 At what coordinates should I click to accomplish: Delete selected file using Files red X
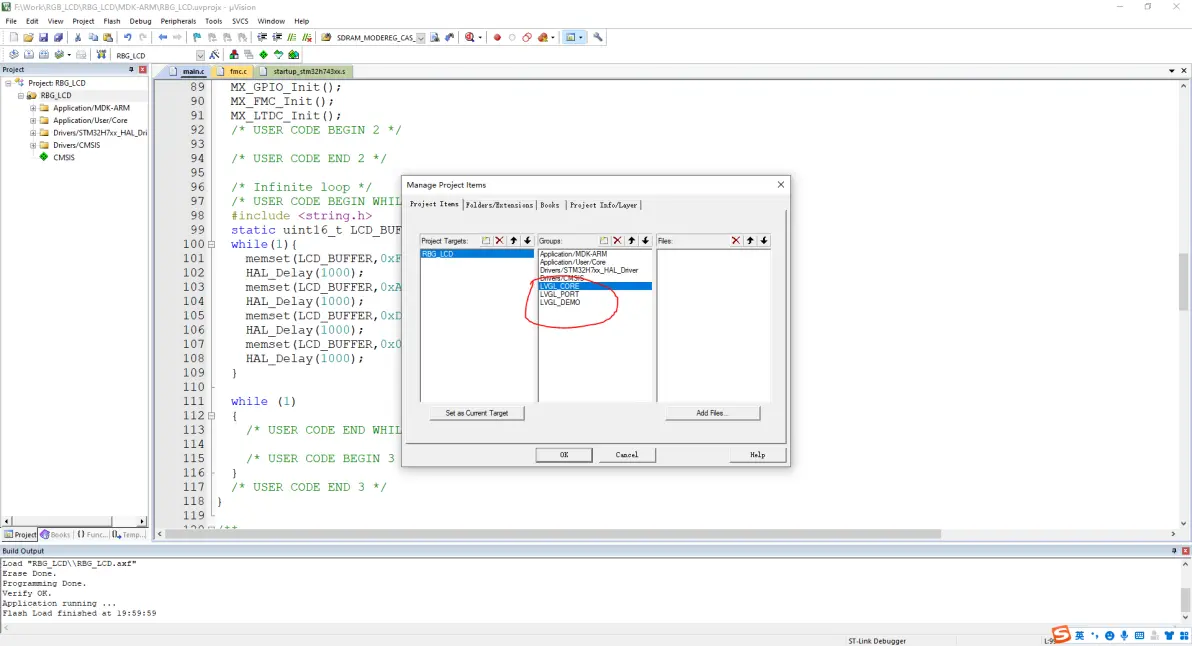pyautogui.click(x=736, y=241)
